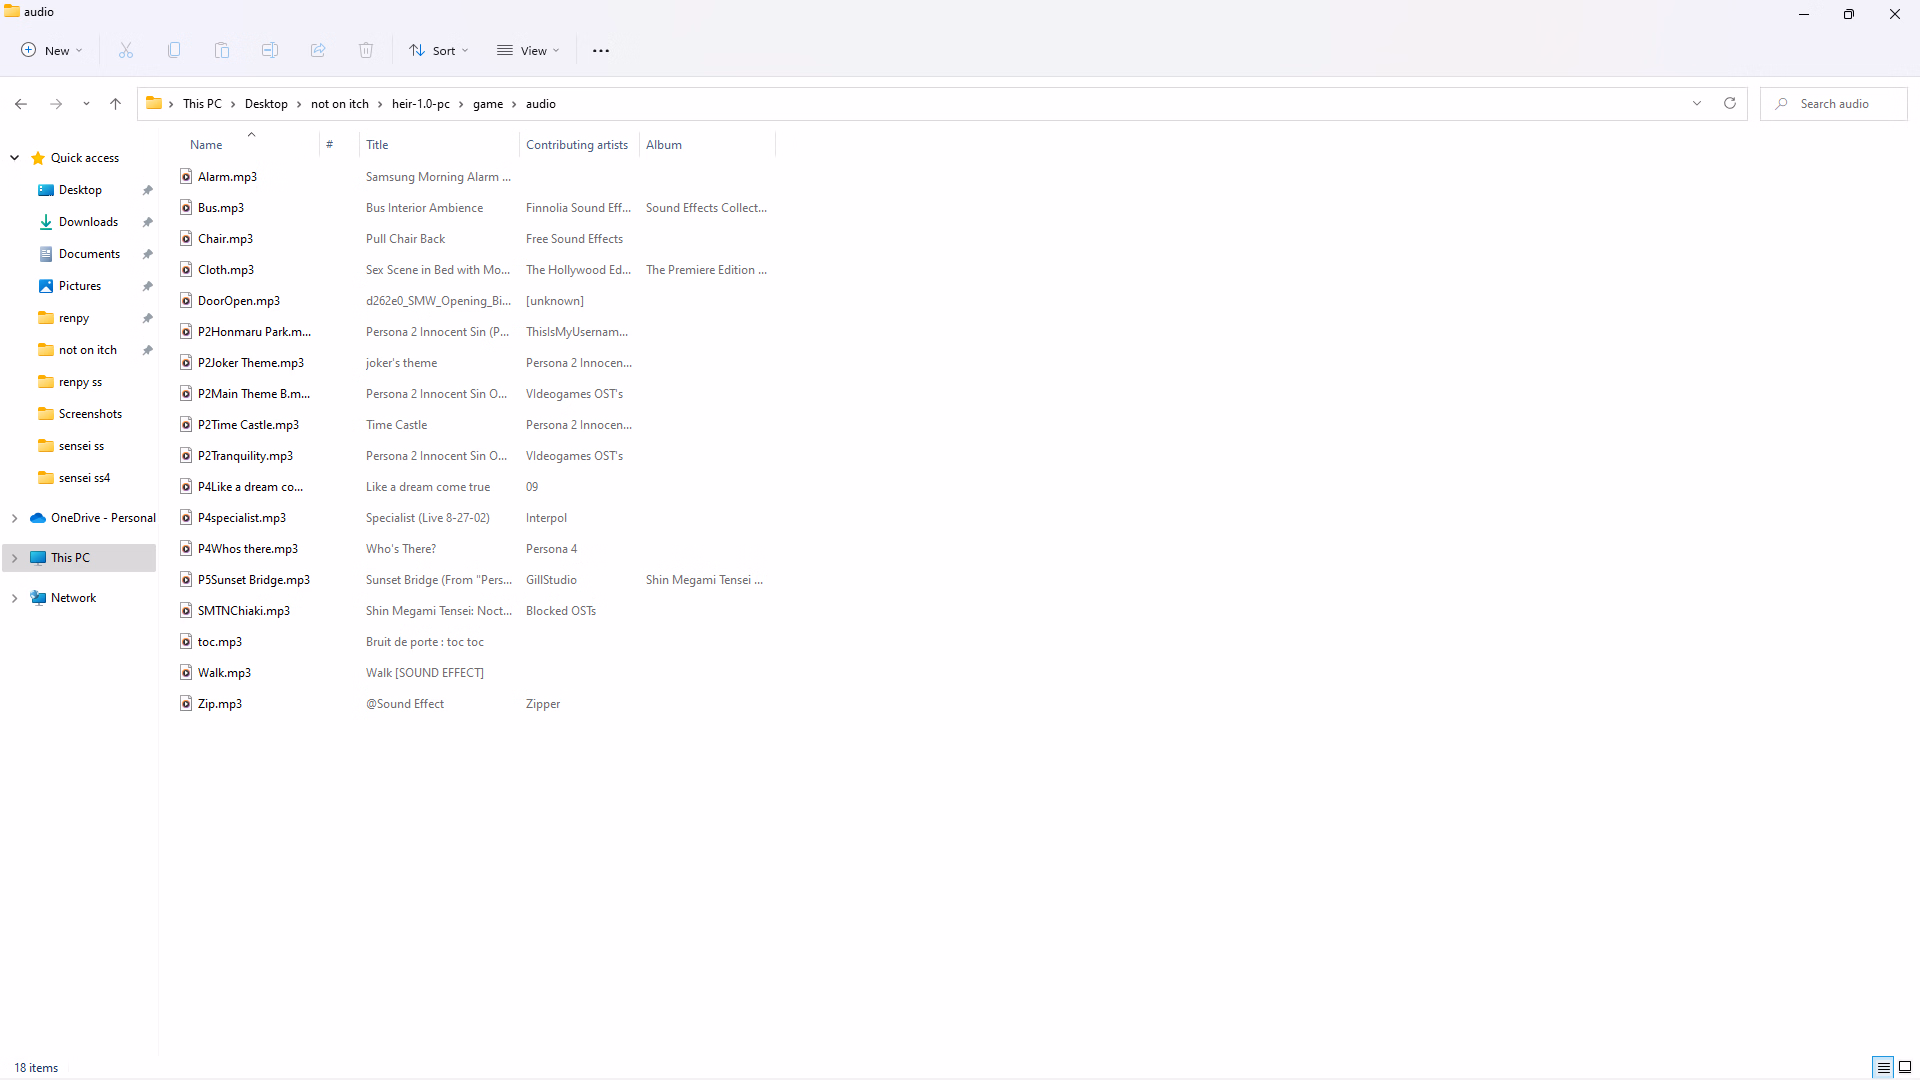Go forward with the Forward arrow
Viewport: 1920px width, 1080px height.
pyautogui.click(x=56, y=104)
